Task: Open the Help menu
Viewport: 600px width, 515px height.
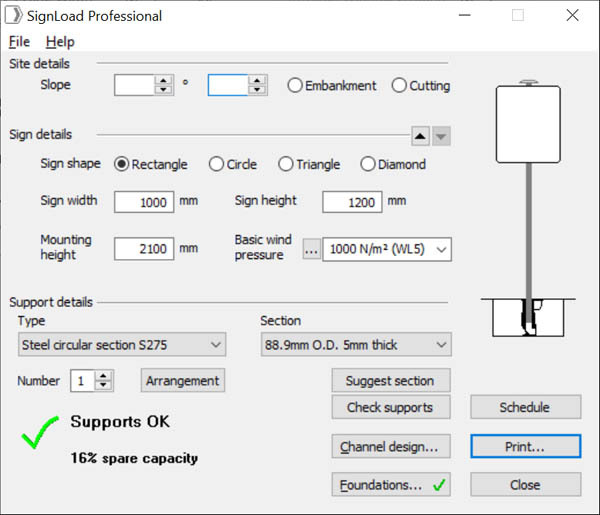Action: coord(60,42)
